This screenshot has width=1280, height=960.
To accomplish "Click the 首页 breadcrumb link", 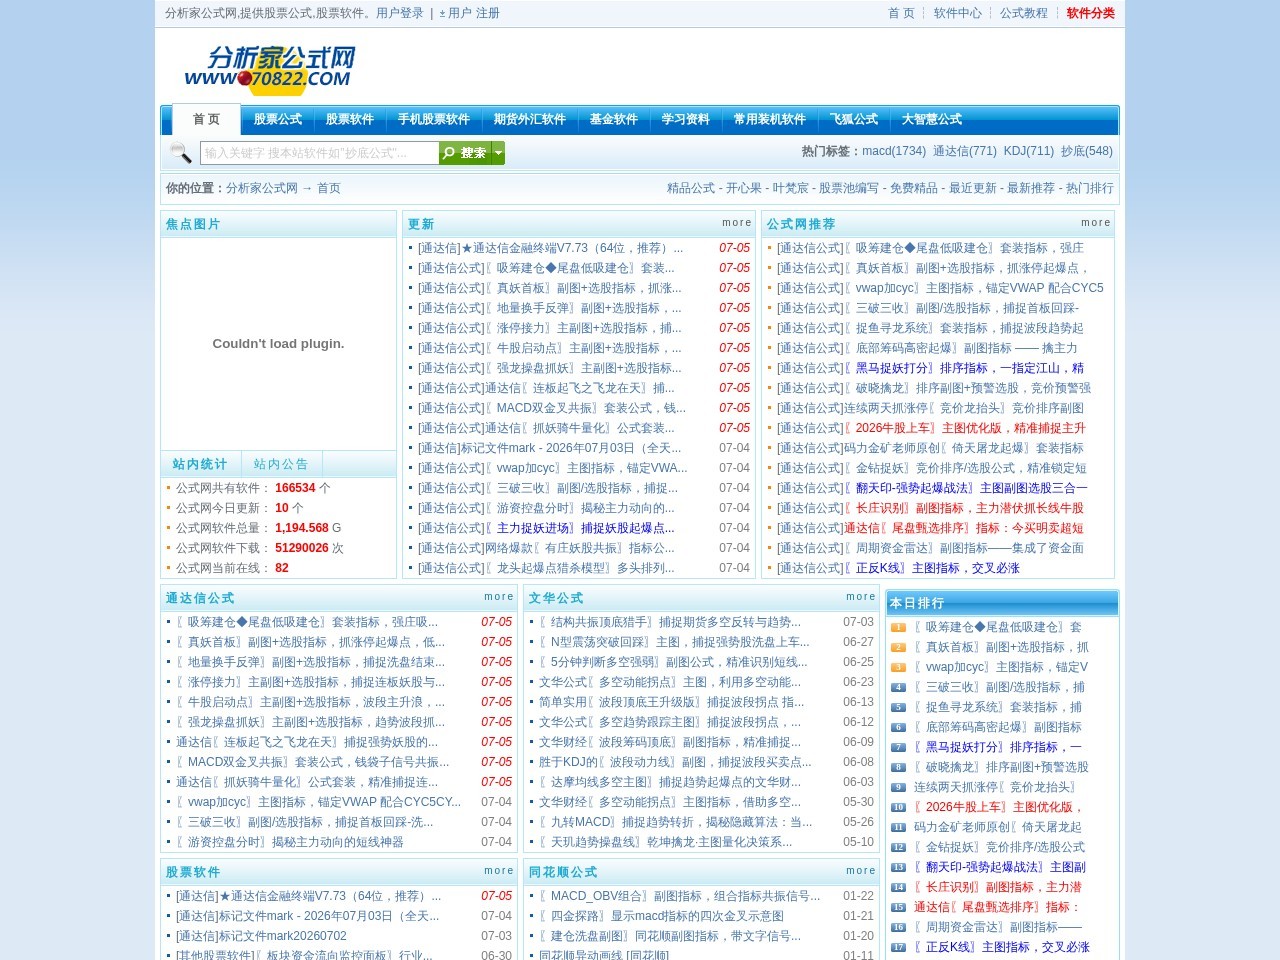I will pyautogui.click(x=329, y=188).
